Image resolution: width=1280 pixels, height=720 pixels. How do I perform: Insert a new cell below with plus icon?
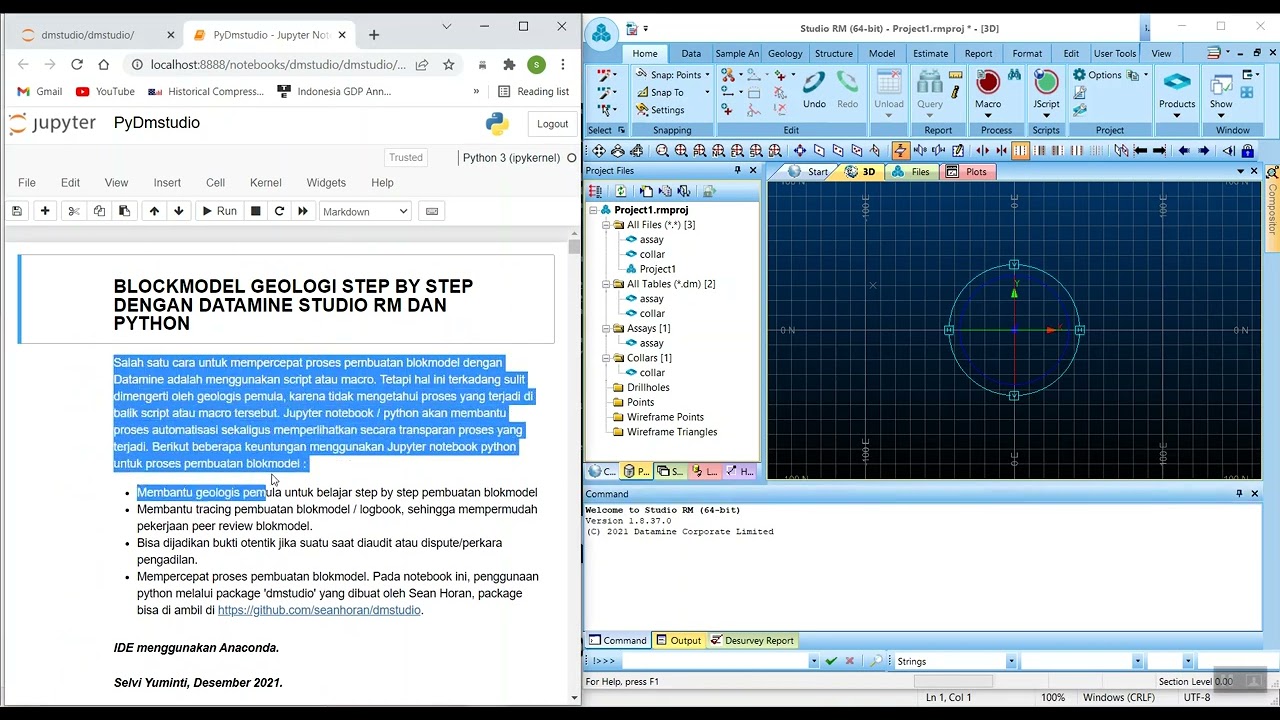(x=45, y=211)
